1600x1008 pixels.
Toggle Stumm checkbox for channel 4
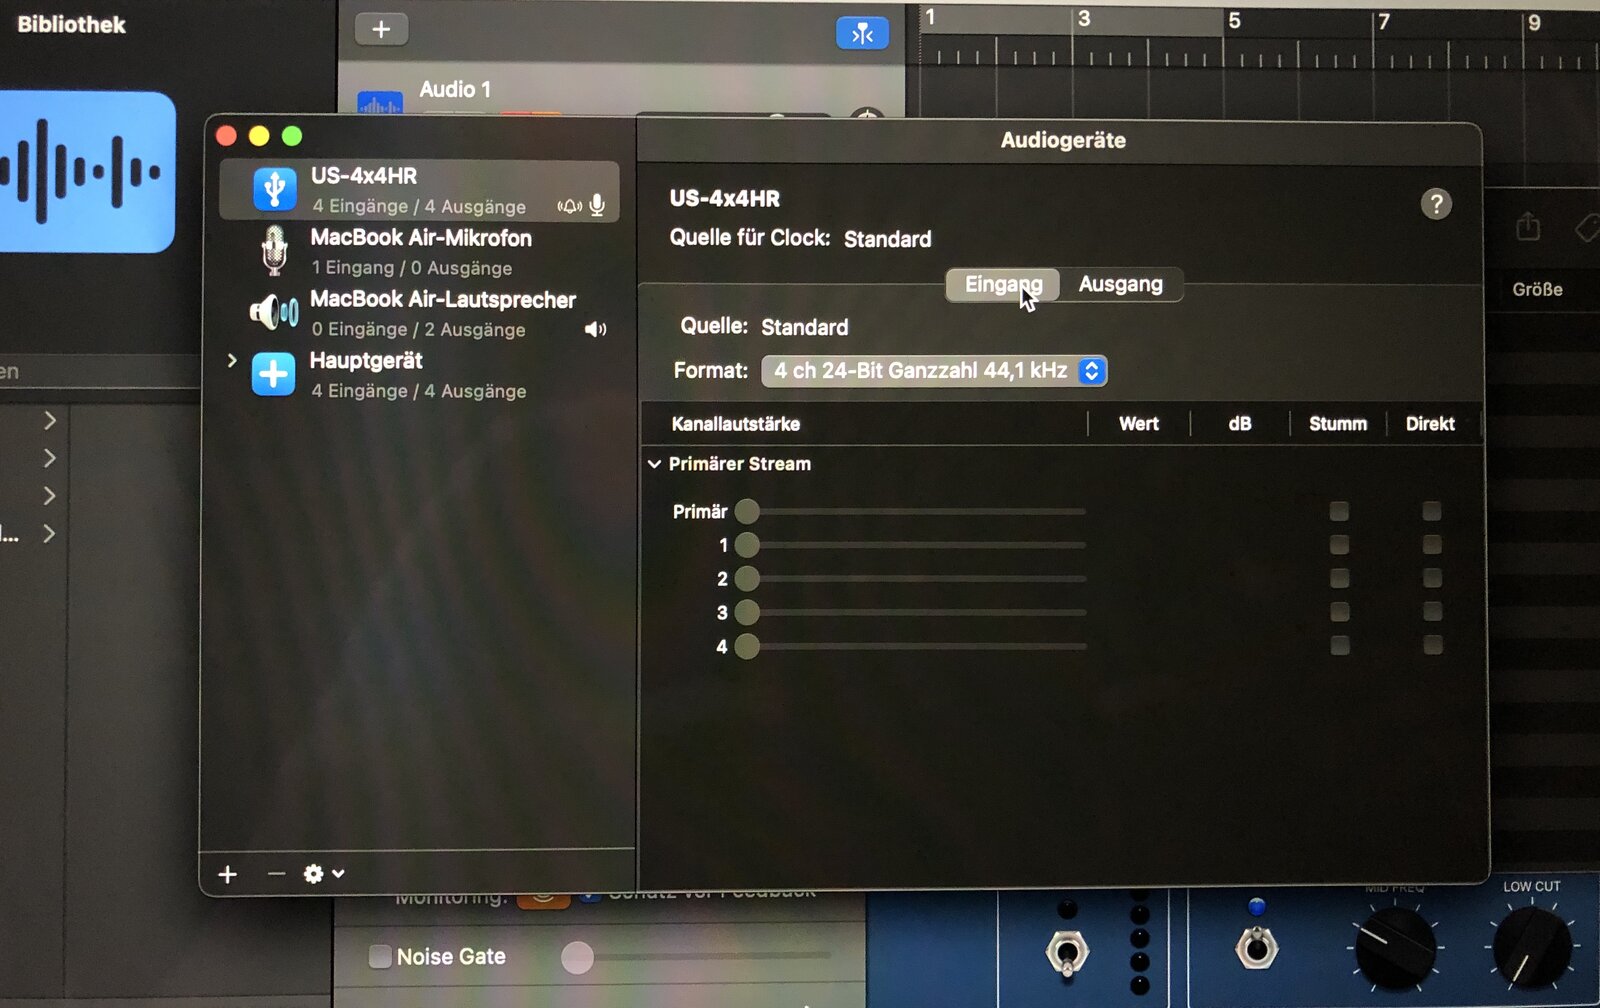pos(1339,645)
